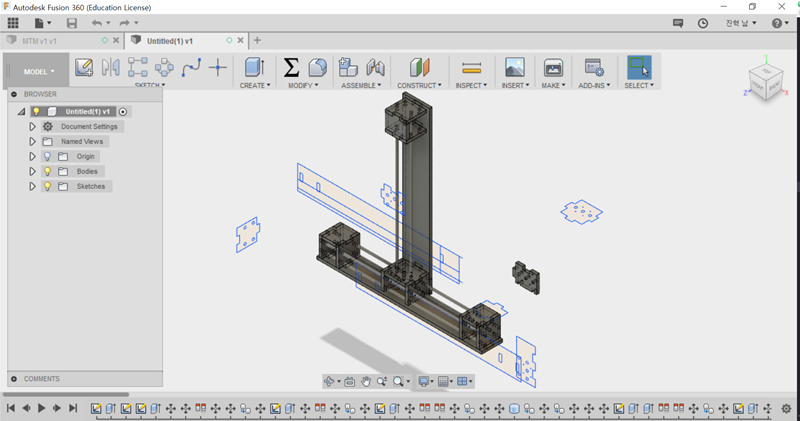Screen dimensions: 800x421
Task: Click the construction plane icon
Action: 419,67
